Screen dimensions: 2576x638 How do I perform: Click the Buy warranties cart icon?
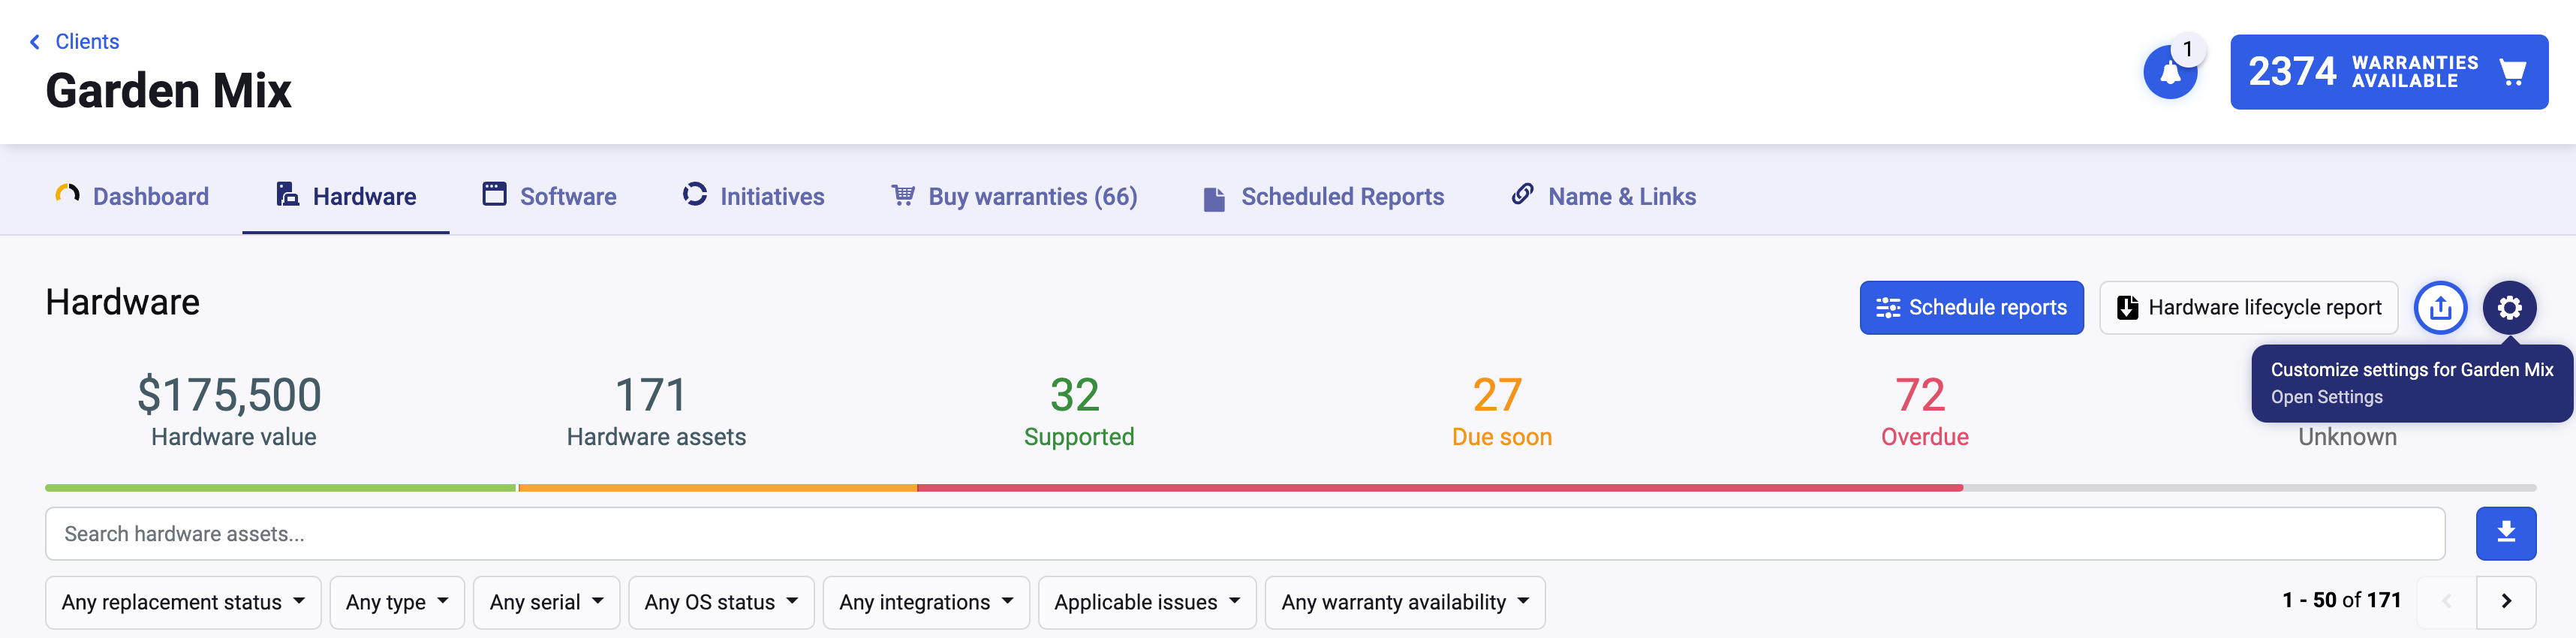click(x=903, y=194)
